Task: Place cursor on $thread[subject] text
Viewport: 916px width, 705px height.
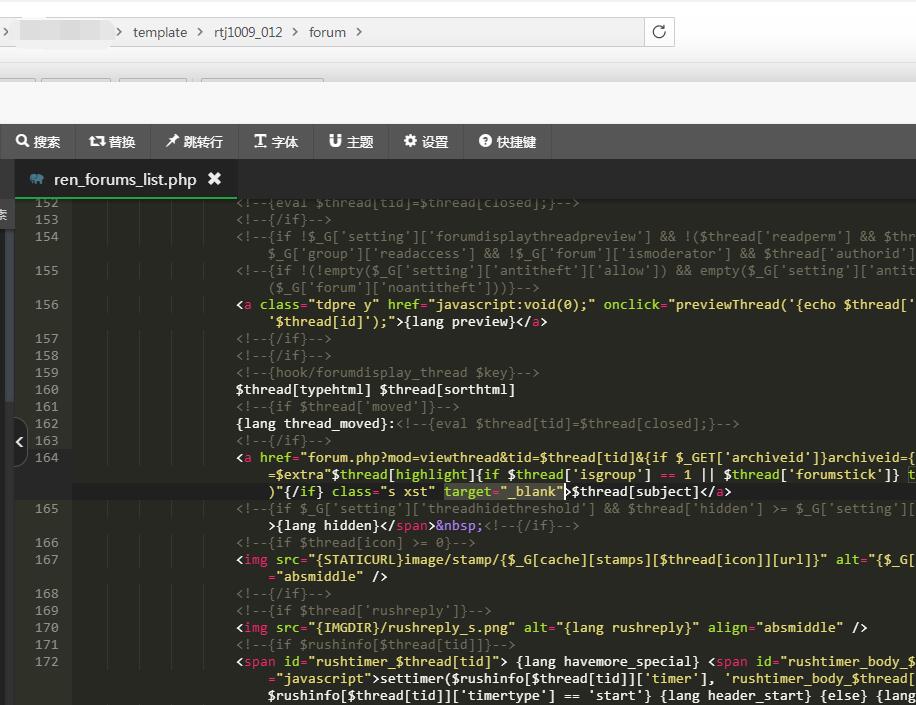Action: [635, 492]
